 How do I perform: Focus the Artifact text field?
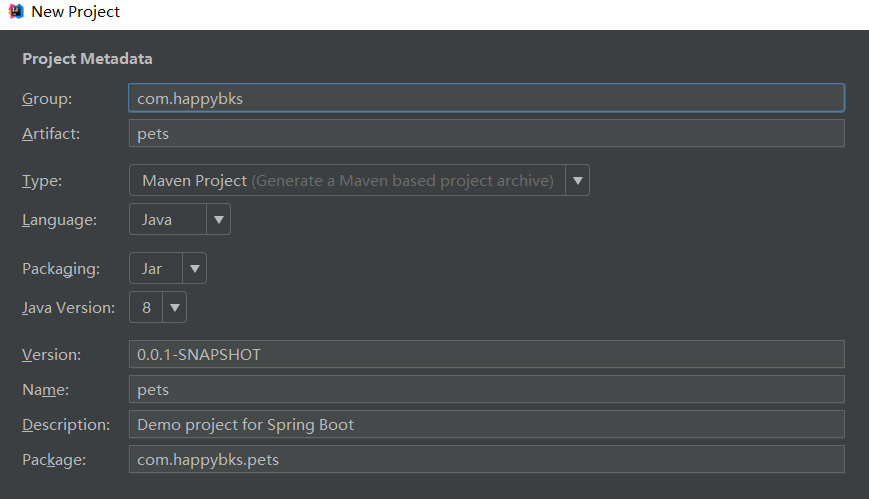(486, 134)
